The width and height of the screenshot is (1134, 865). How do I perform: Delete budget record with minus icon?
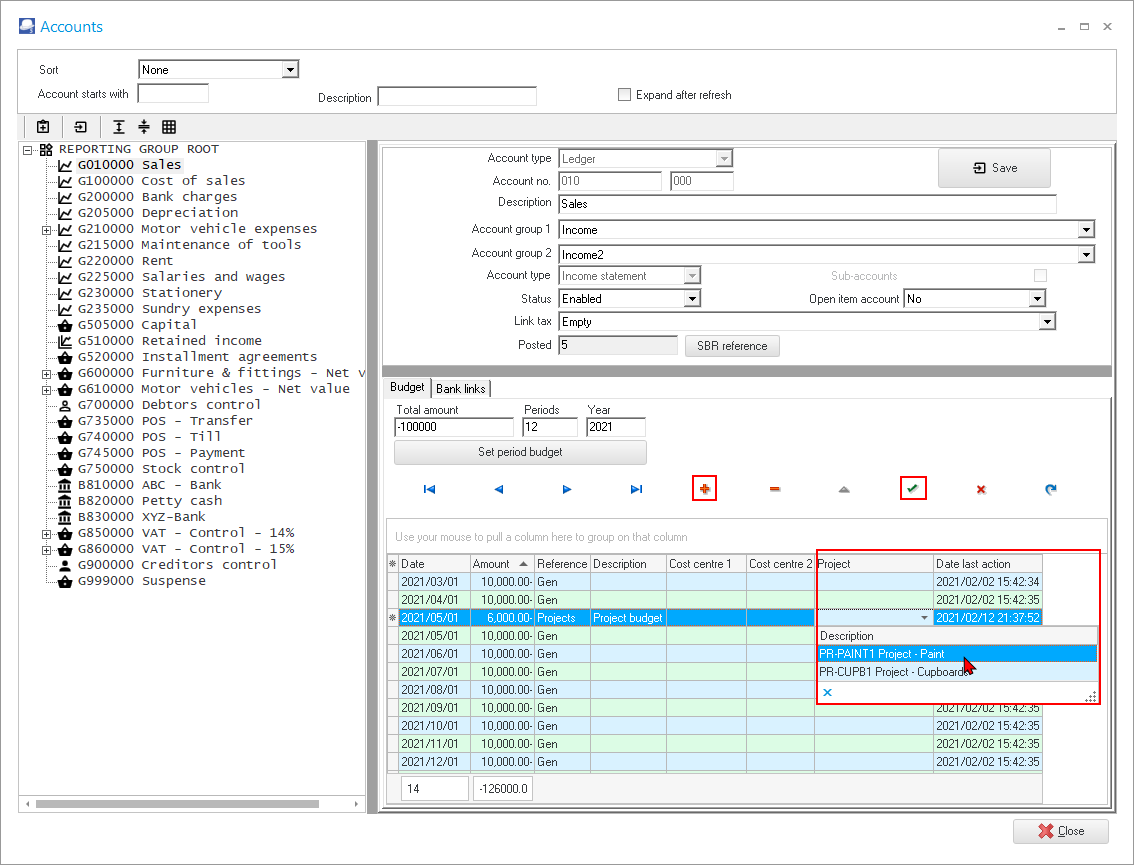pos(774,489)
